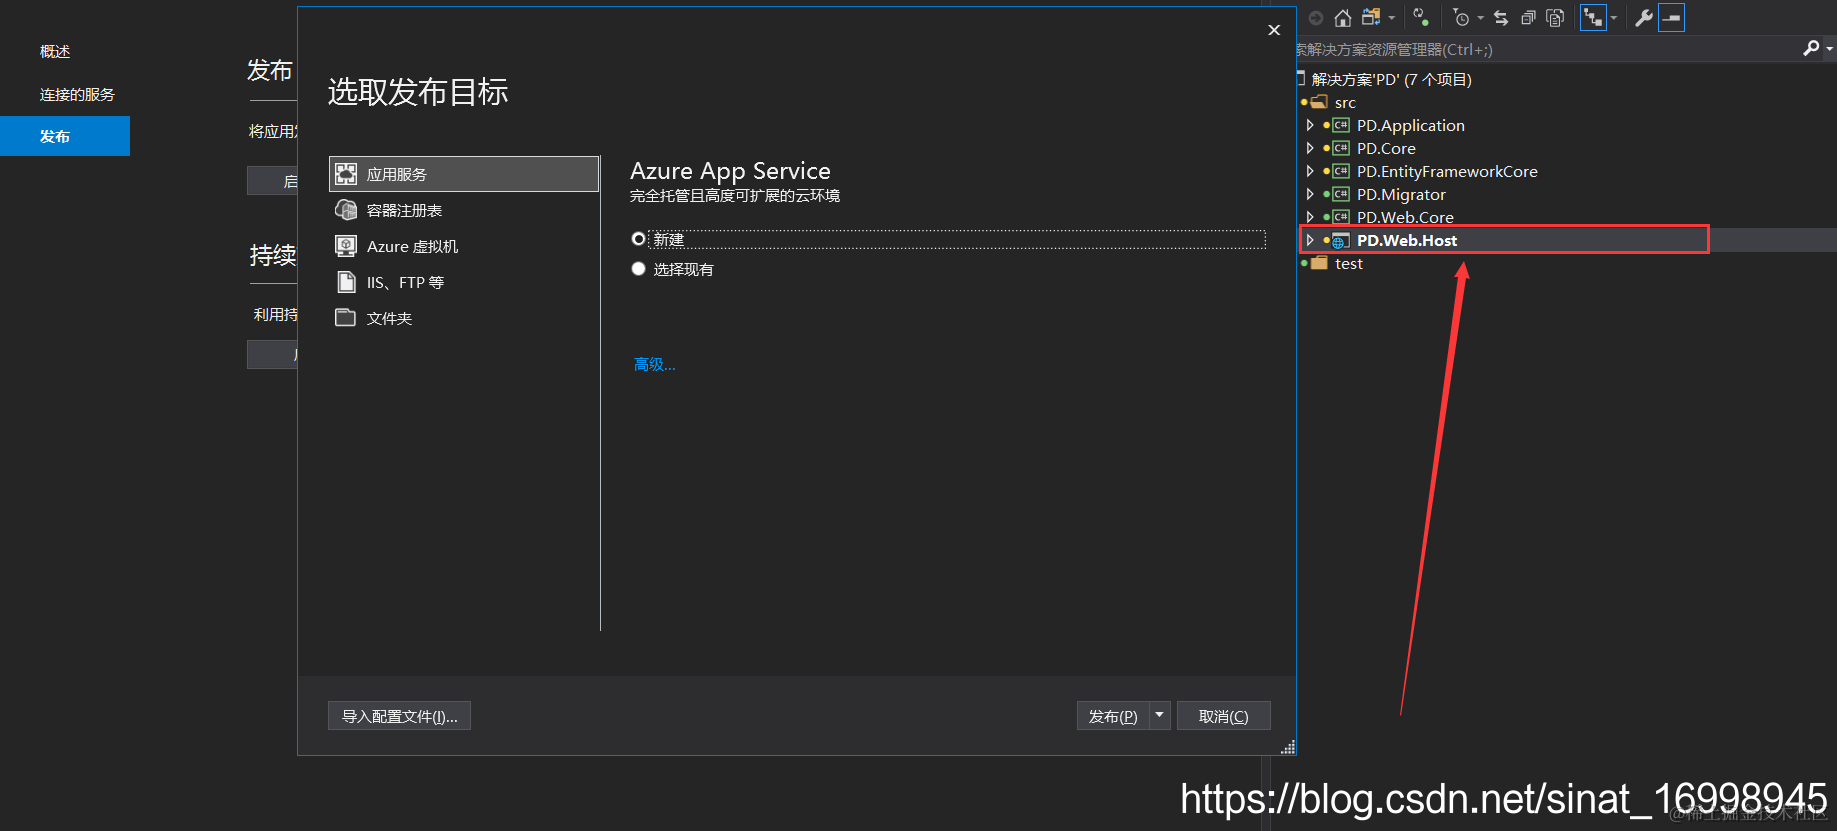Click the Container Registry cloud icon
1837x831 pixels.
click(x=346, y=210)
